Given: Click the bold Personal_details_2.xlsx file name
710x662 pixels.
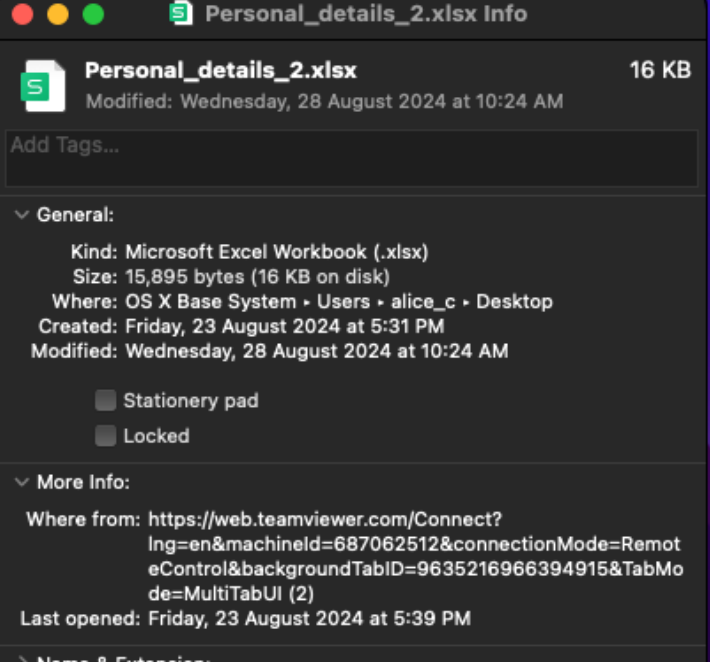Looking at the screenshot, I should (221, 71).
